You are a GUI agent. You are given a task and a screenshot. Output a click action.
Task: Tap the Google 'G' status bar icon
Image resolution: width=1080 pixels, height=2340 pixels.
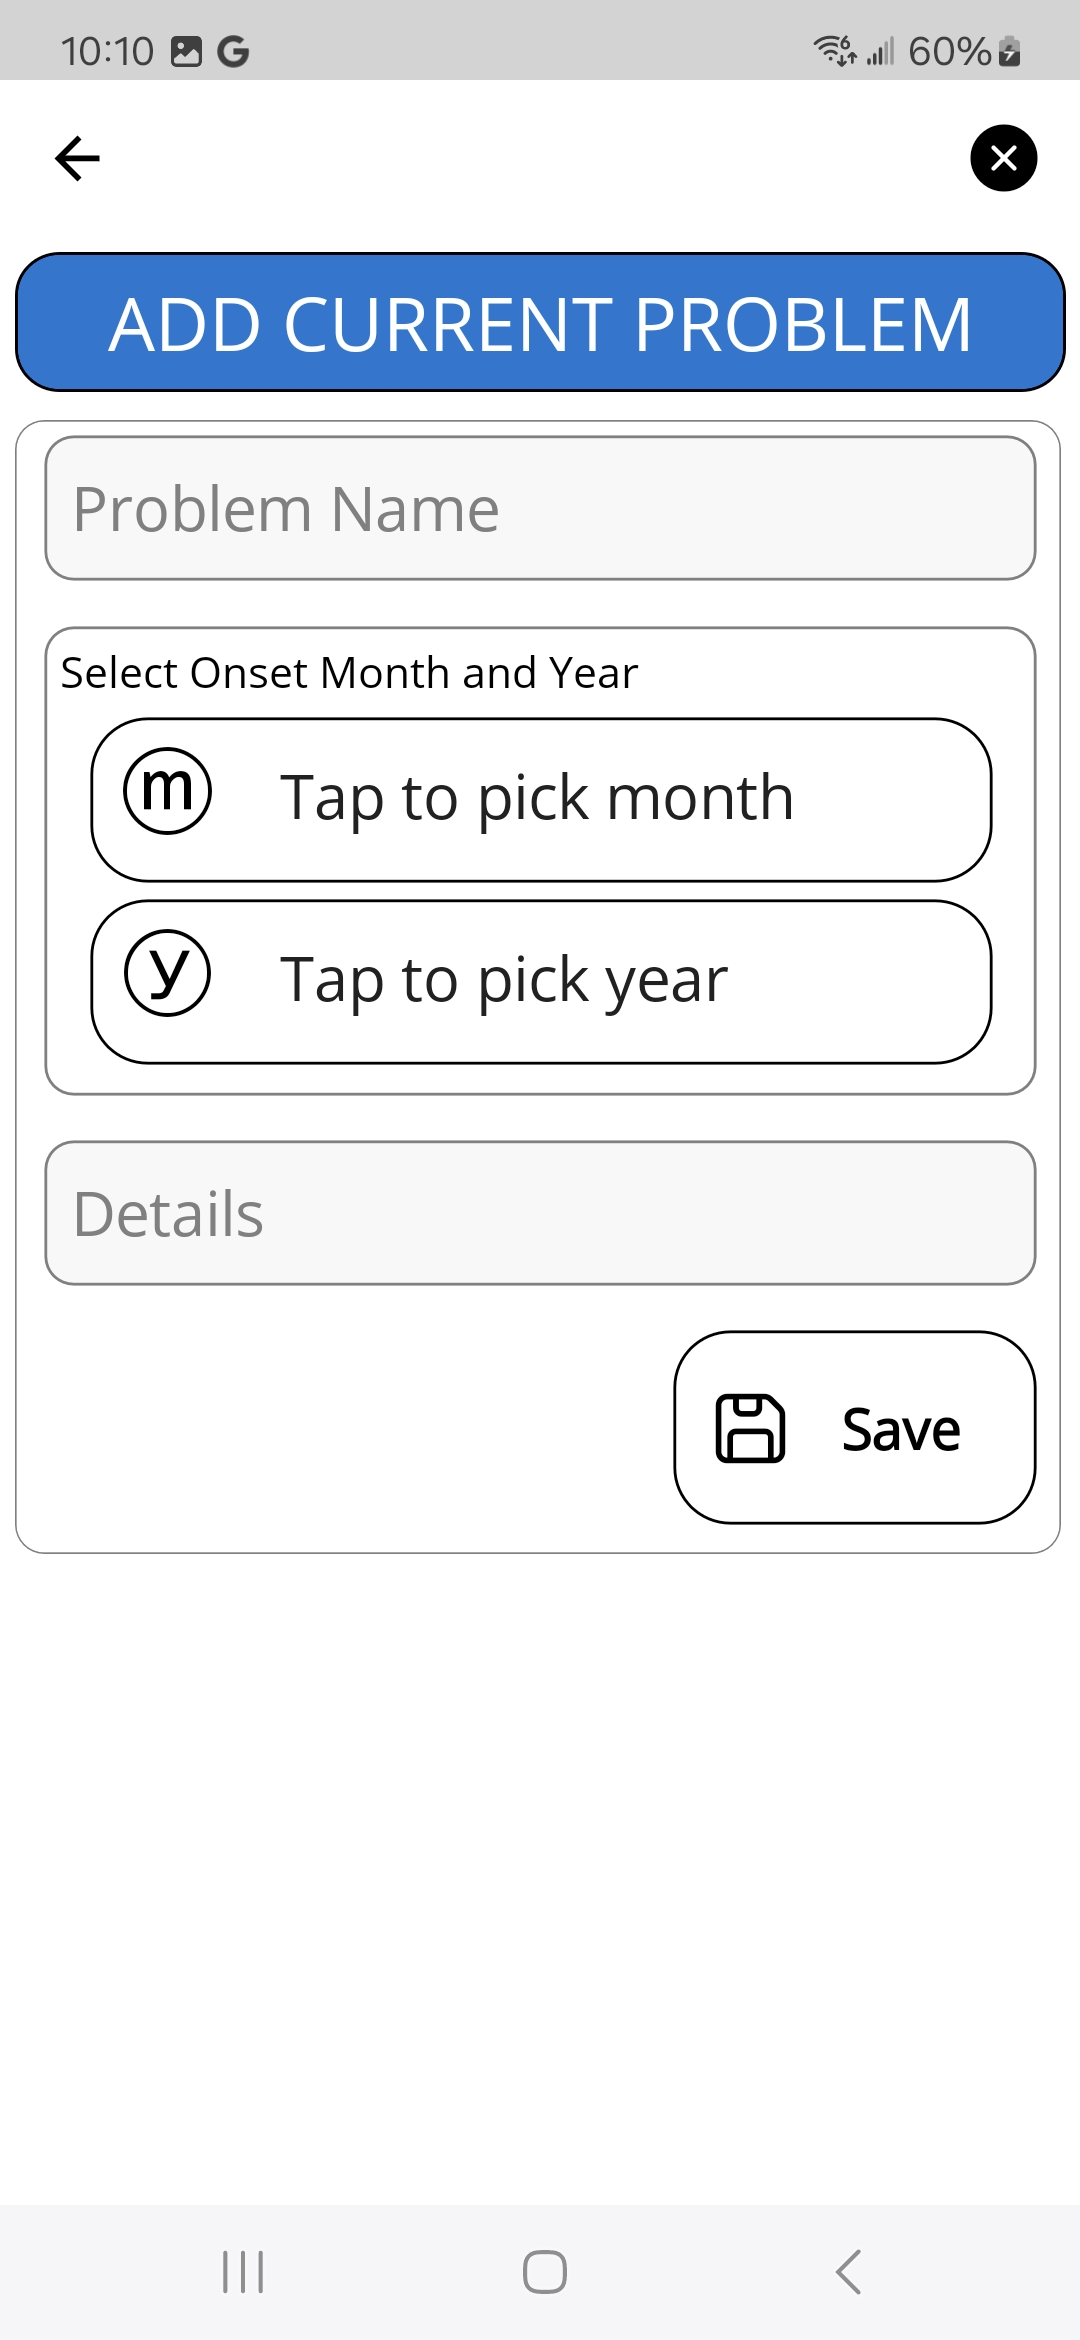233,51
